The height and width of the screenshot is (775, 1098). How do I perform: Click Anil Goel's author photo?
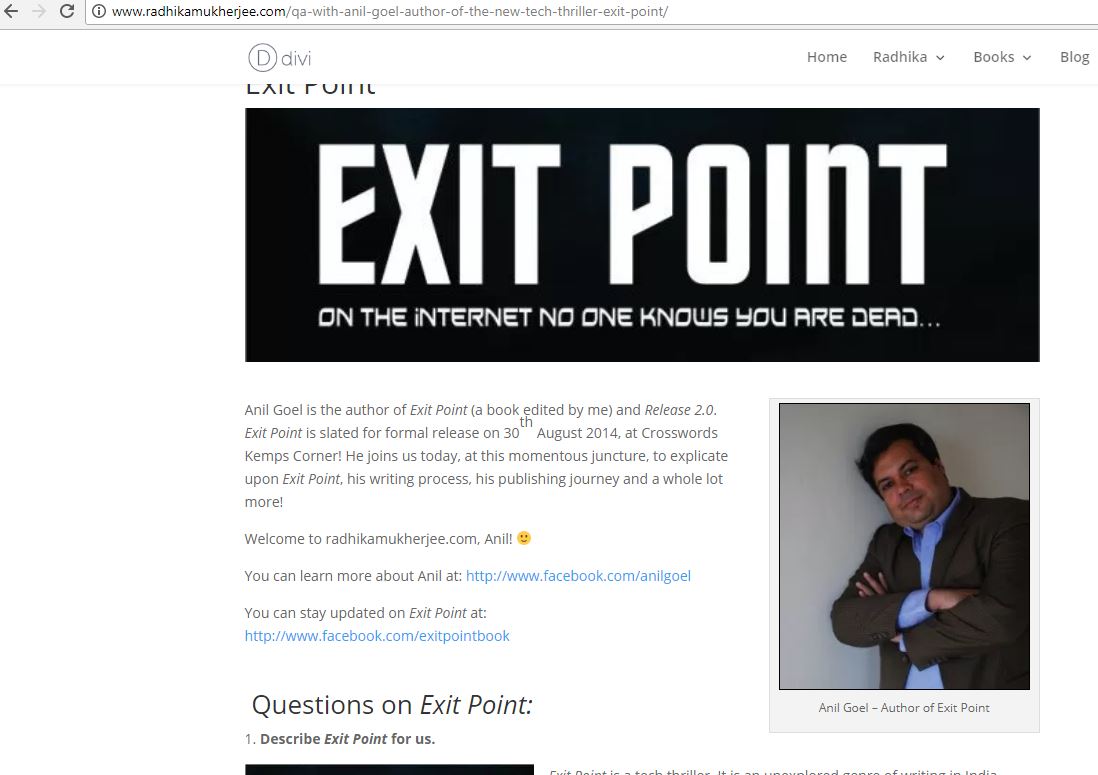pyautogui.click(x=904, y=546)
